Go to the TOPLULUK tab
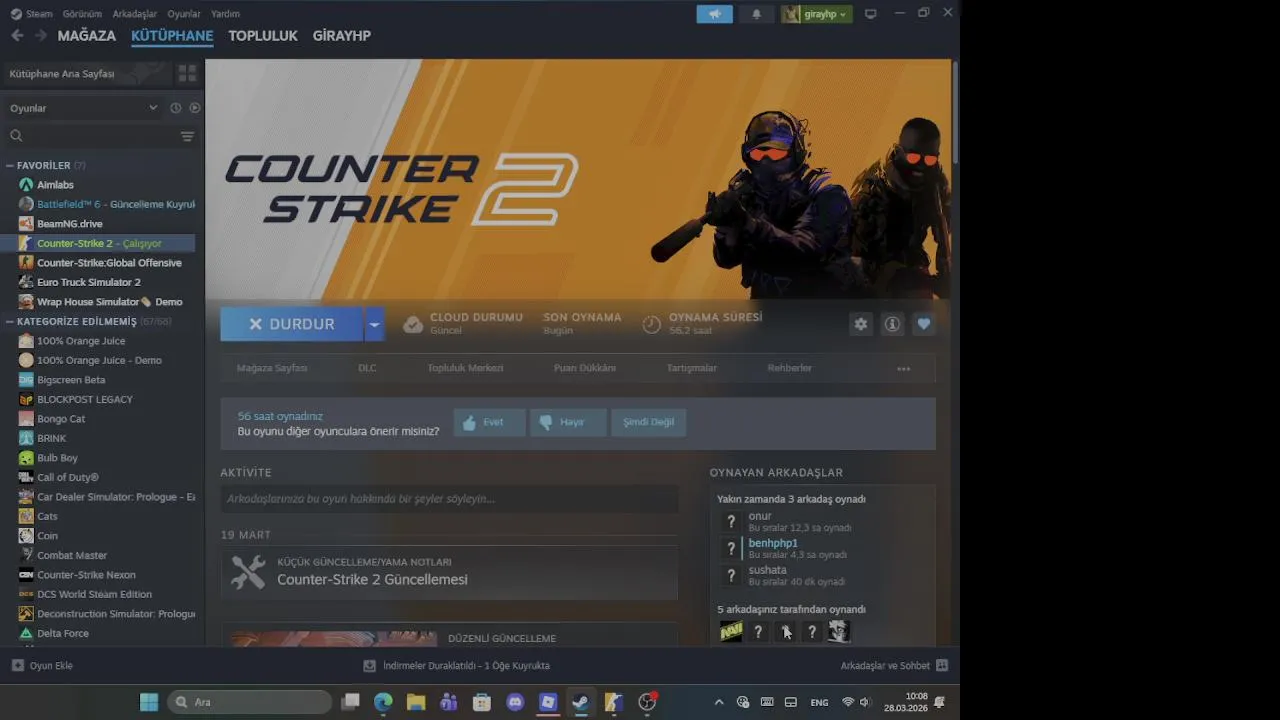 coord(263,36)
